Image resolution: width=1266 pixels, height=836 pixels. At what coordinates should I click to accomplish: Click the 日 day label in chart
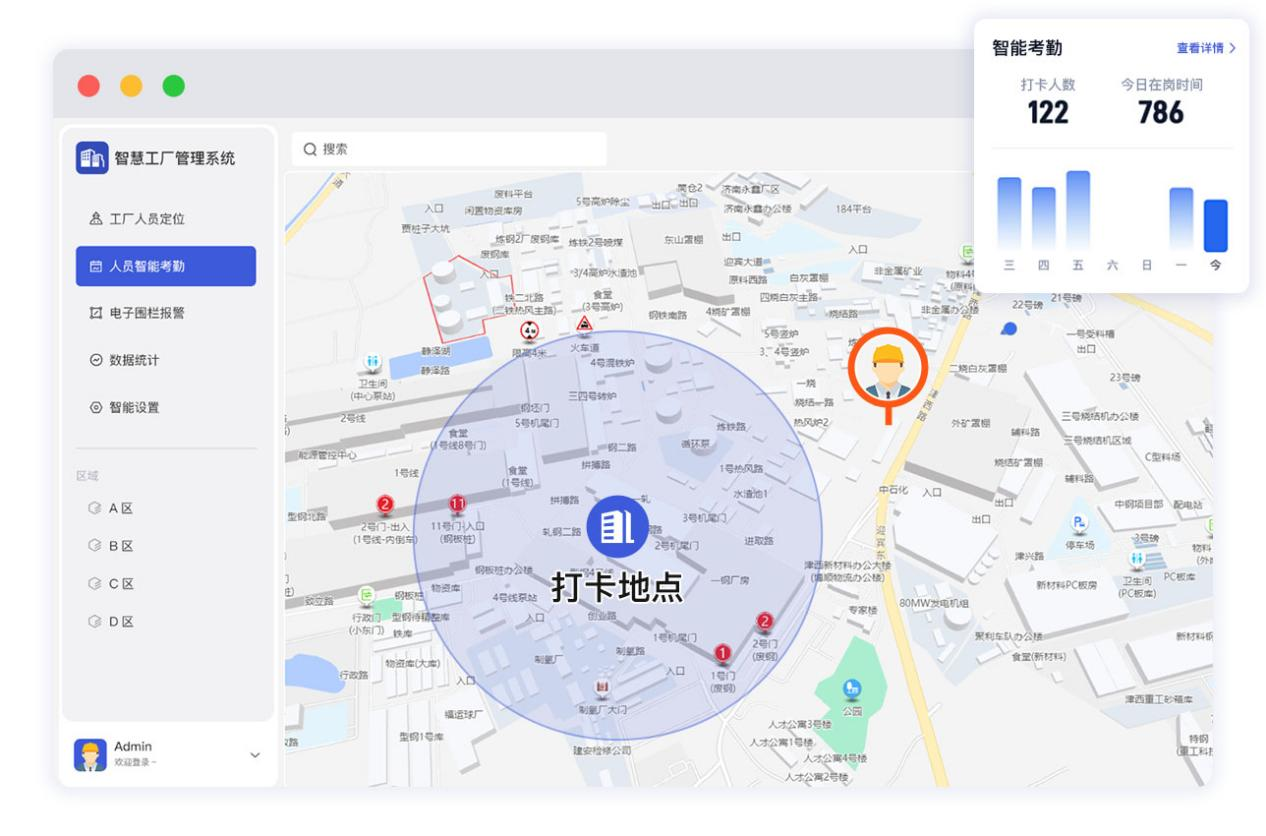tap(1147, 265)
